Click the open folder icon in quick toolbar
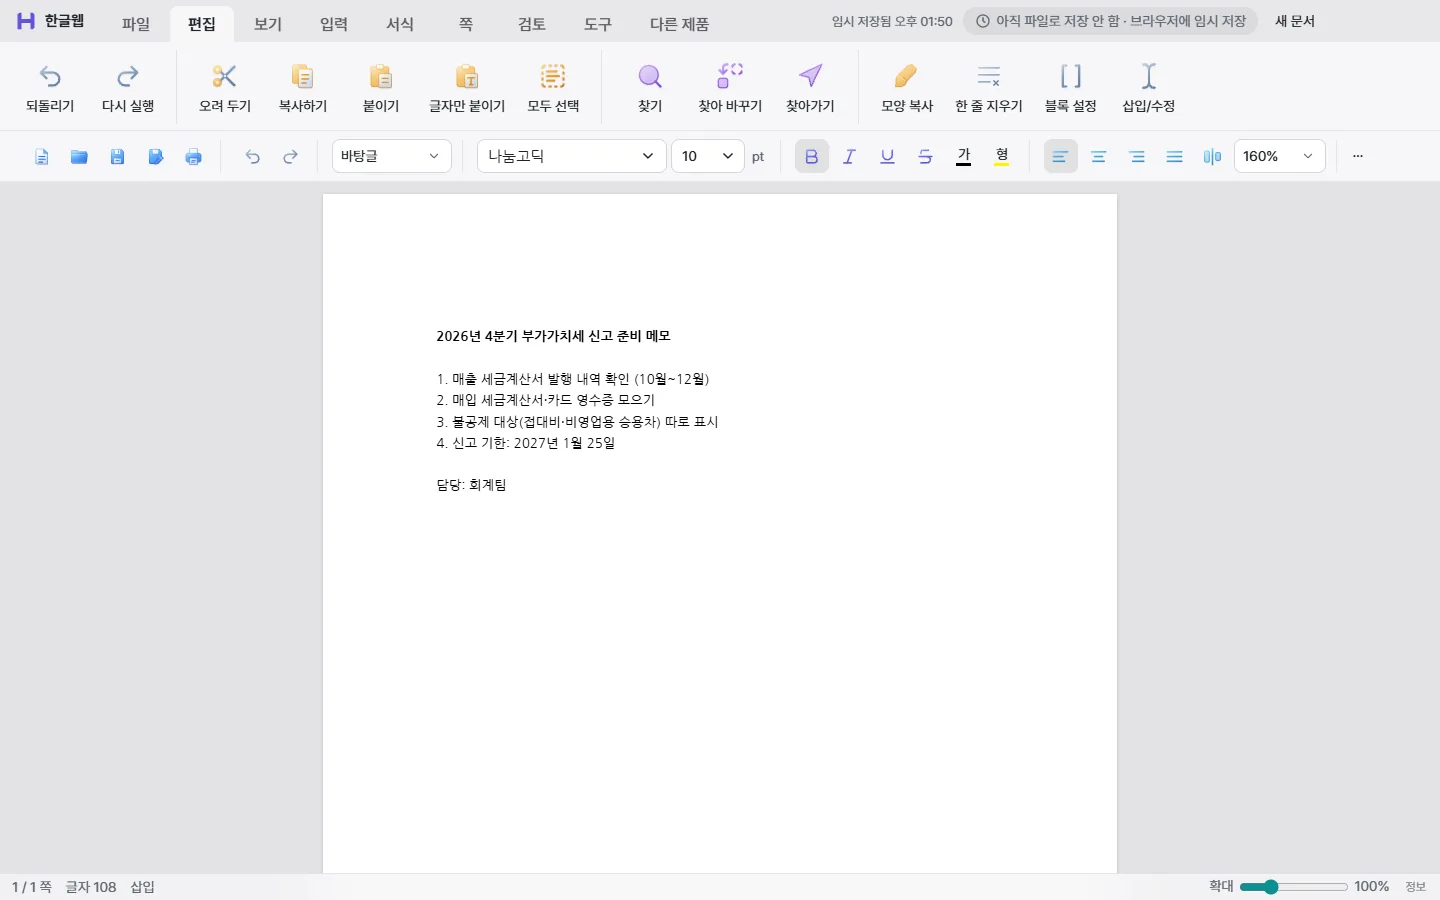The width and height of the screenshot is (1440, 900). pos(79,156)
